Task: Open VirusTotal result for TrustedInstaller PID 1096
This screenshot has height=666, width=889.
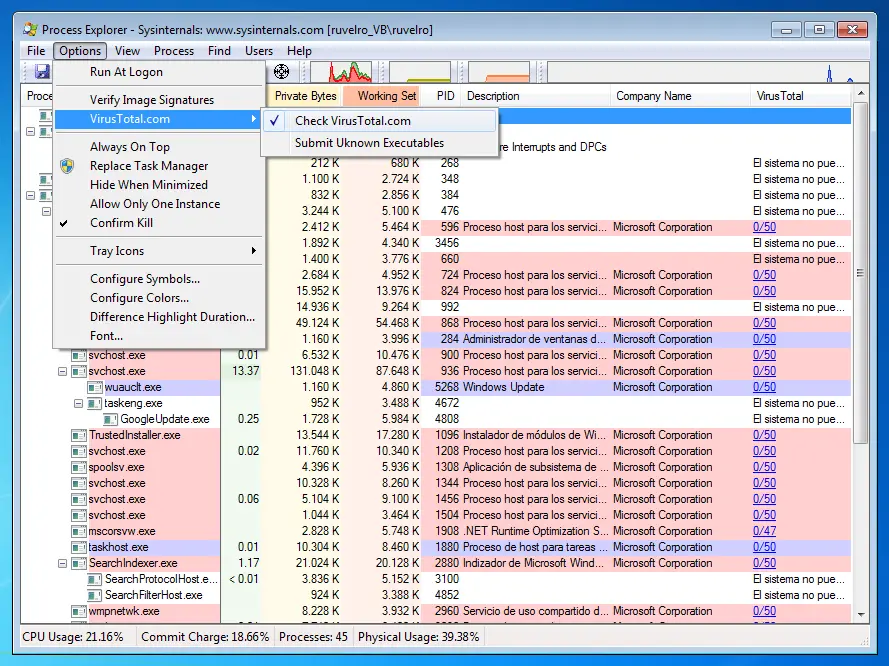Action: pyautogui.click(x=764, y=435)
